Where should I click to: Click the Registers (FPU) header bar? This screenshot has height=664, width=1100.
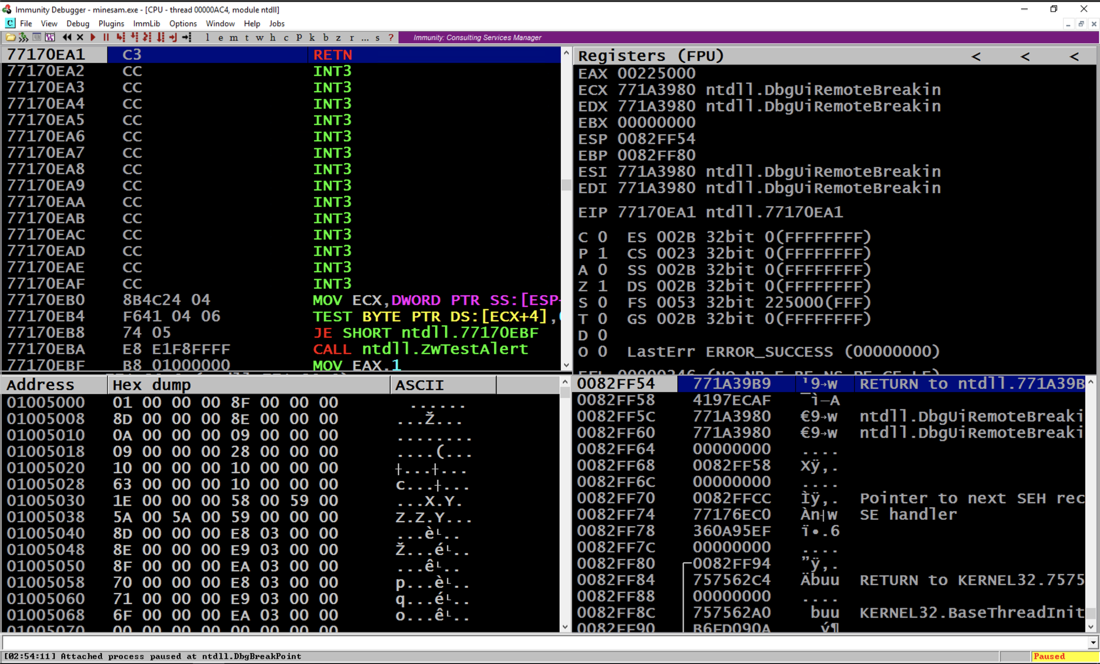pyautogui.click(x=835, y=55)
